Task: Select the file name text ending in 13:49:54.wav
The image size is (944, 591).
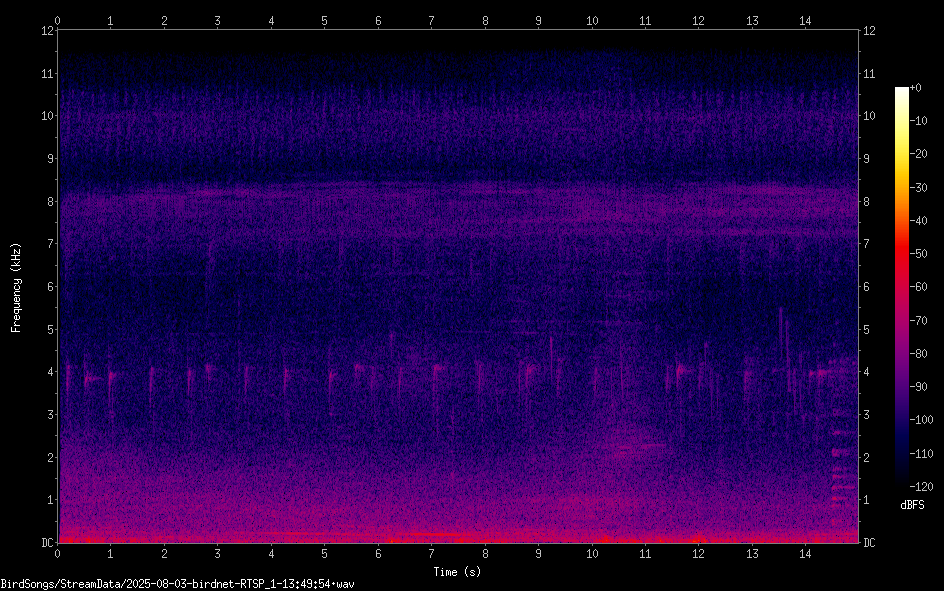Action: pos(177,584)
